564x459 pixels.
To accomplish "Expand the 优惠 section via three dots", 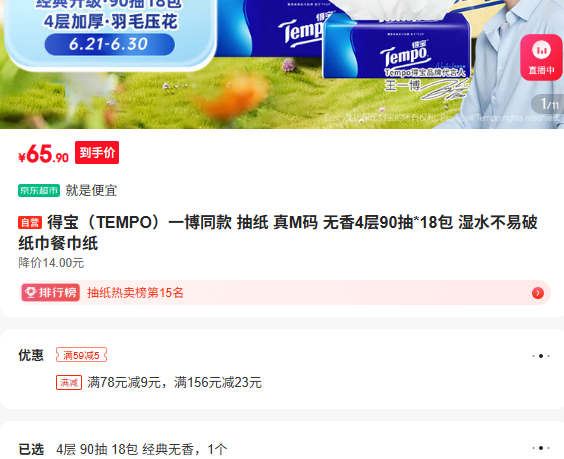I will coord(541,356).
